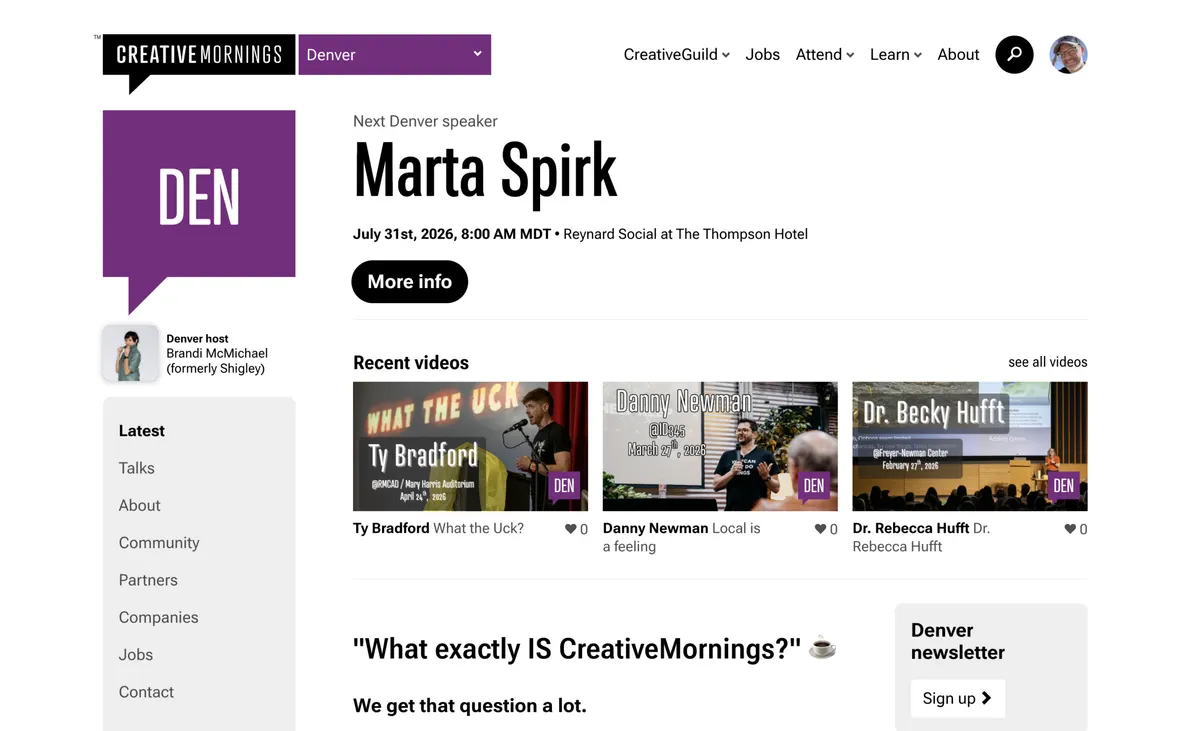This screenshot has width=1200, height=731.
Task: Expand the Learn menu
Action: tap(895, 55)
